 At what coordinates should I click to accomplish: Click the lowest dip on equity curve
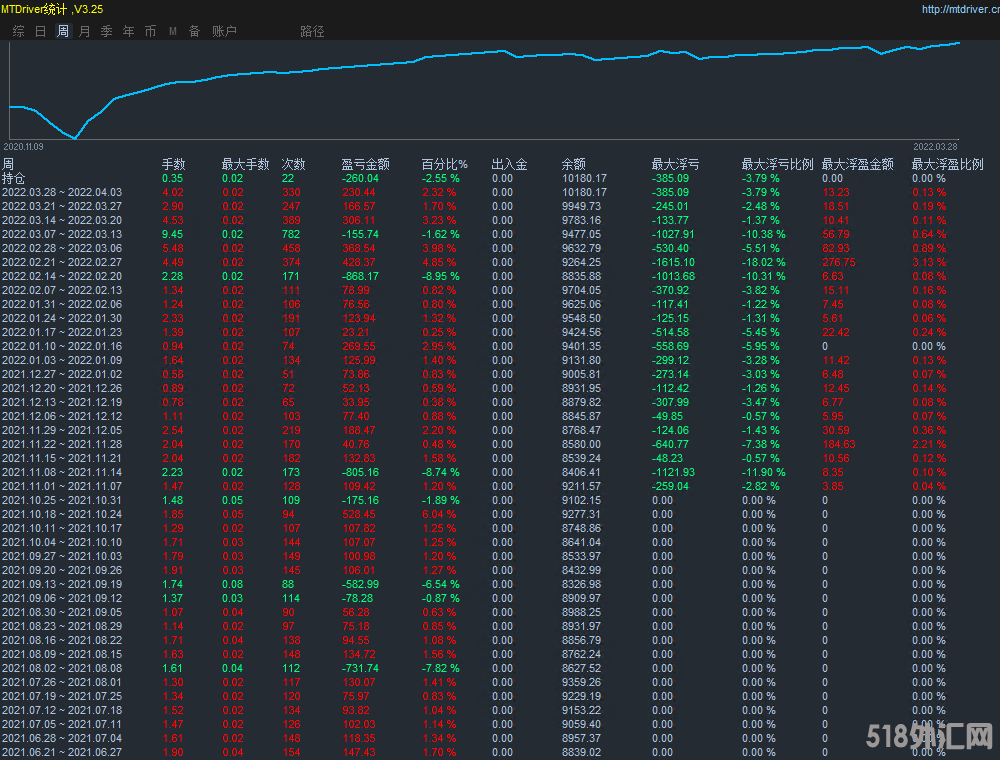(73, 137)
